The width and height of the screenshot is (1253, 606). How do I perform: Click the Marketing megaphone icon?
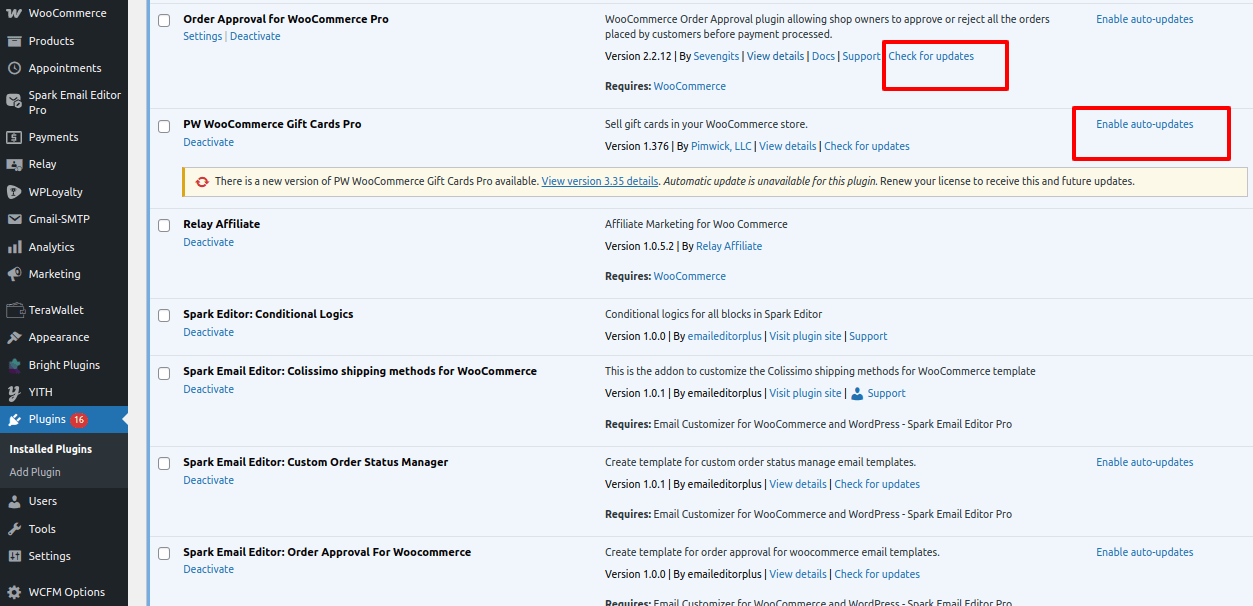[x=14, y=274]
